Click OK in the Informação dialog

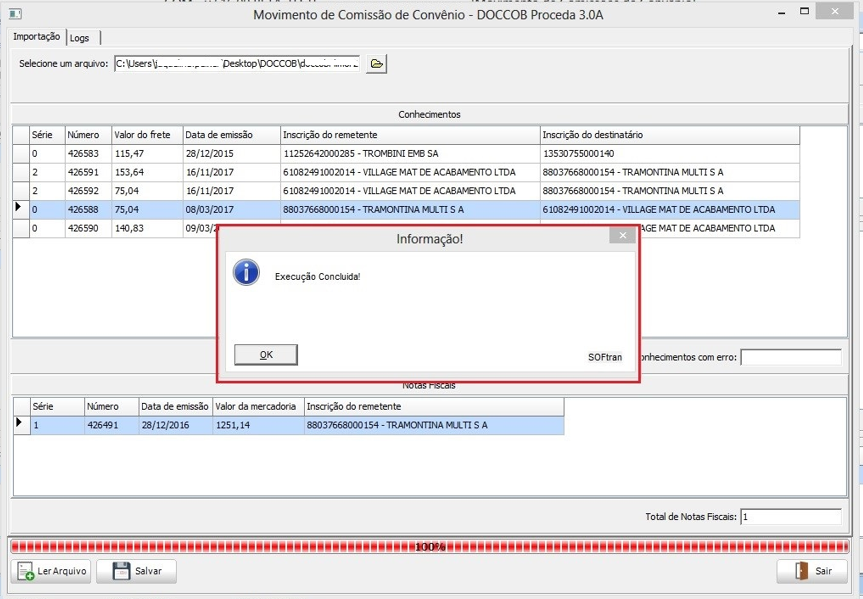[x=266, y=355]
